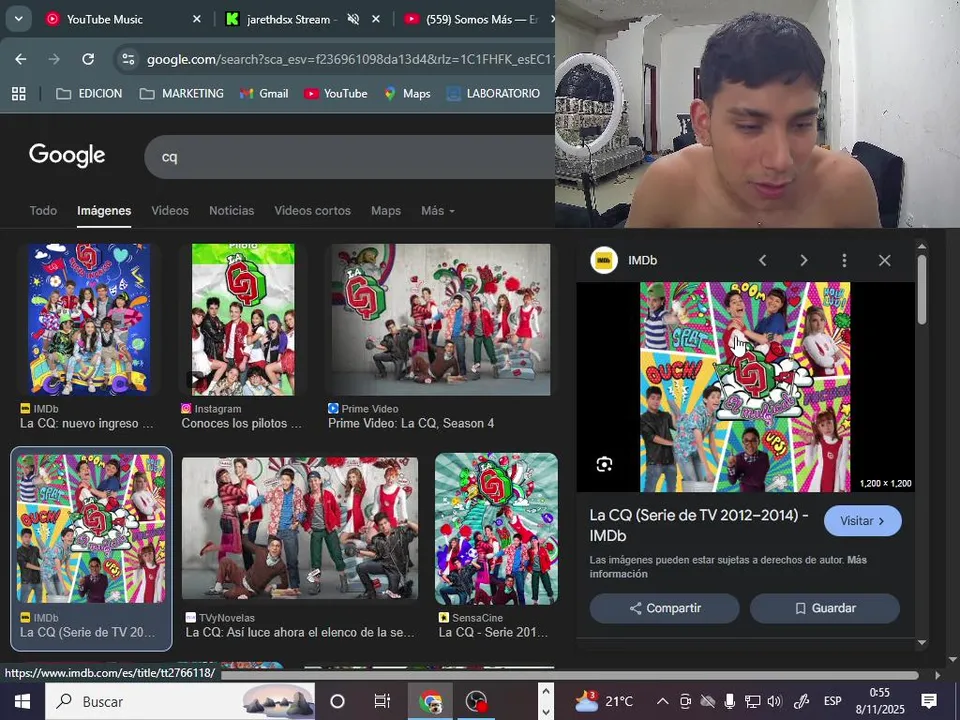The height and width of the screenshot is (720, 960).
Task: Open the notifications action center icon
Action: point(929,701)
